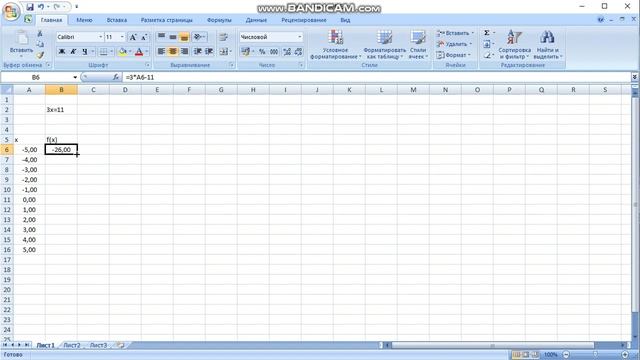640x360 pixels.
Task: Apply accounting number format icon
Action: pyautogui.click(x=245, y=51)
